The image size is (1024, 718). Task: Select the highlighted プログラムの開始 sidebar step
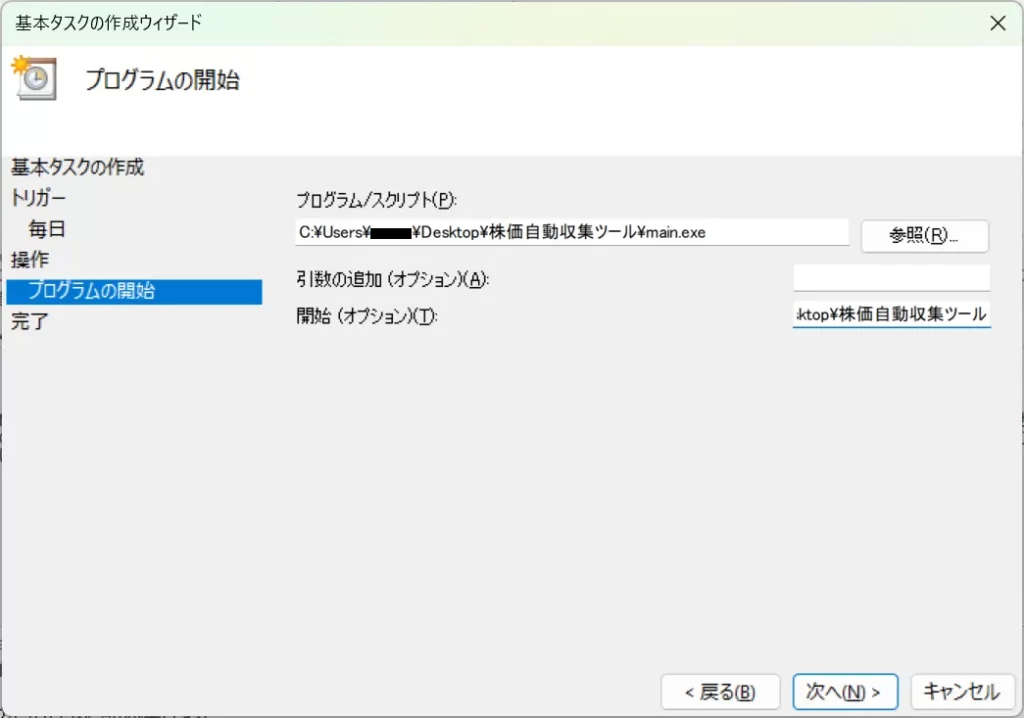coord(133,291)
